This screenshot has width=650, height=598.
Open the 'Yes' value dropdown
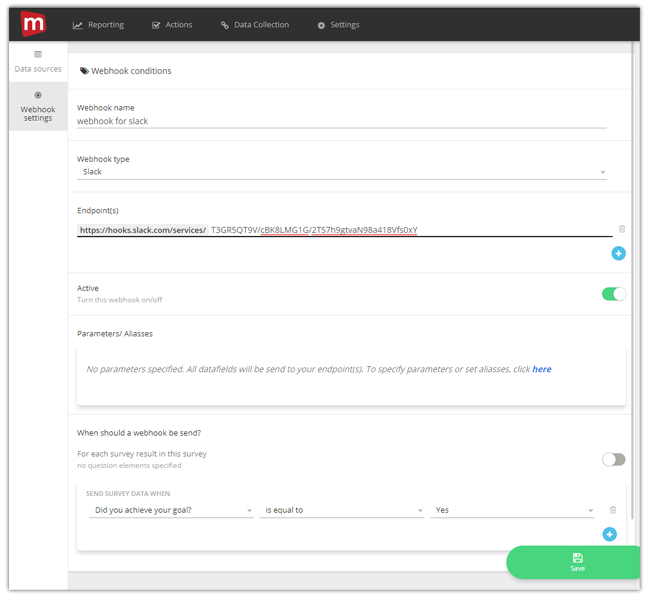click(513, 510)
